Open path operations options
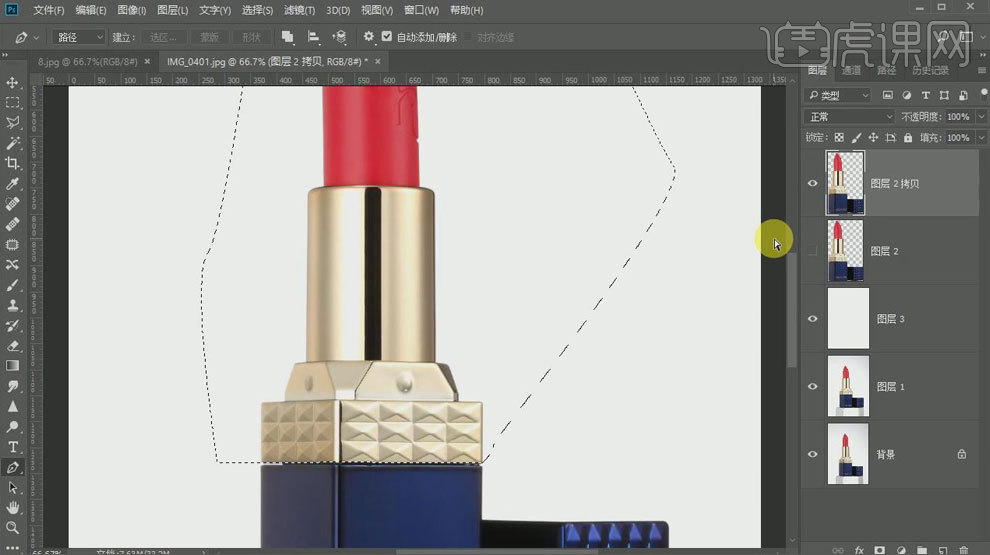990x555 pixels. point(287,37)
